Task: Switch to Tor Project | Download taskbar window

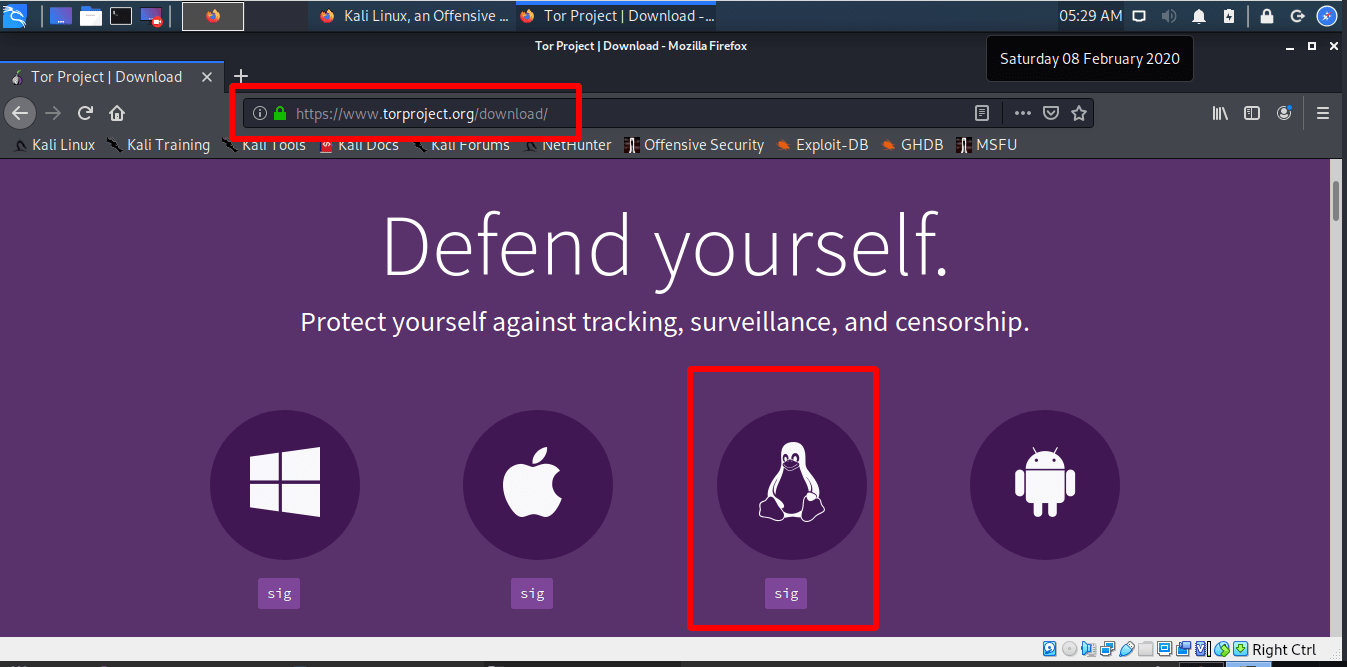Action: click(x=617, y=16)
